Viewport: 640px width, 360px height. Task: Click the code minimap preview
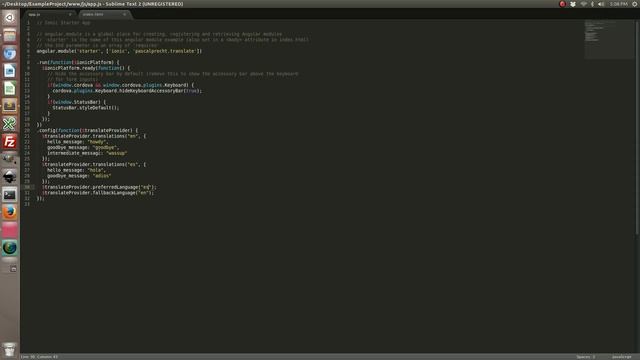coord(608,39)
